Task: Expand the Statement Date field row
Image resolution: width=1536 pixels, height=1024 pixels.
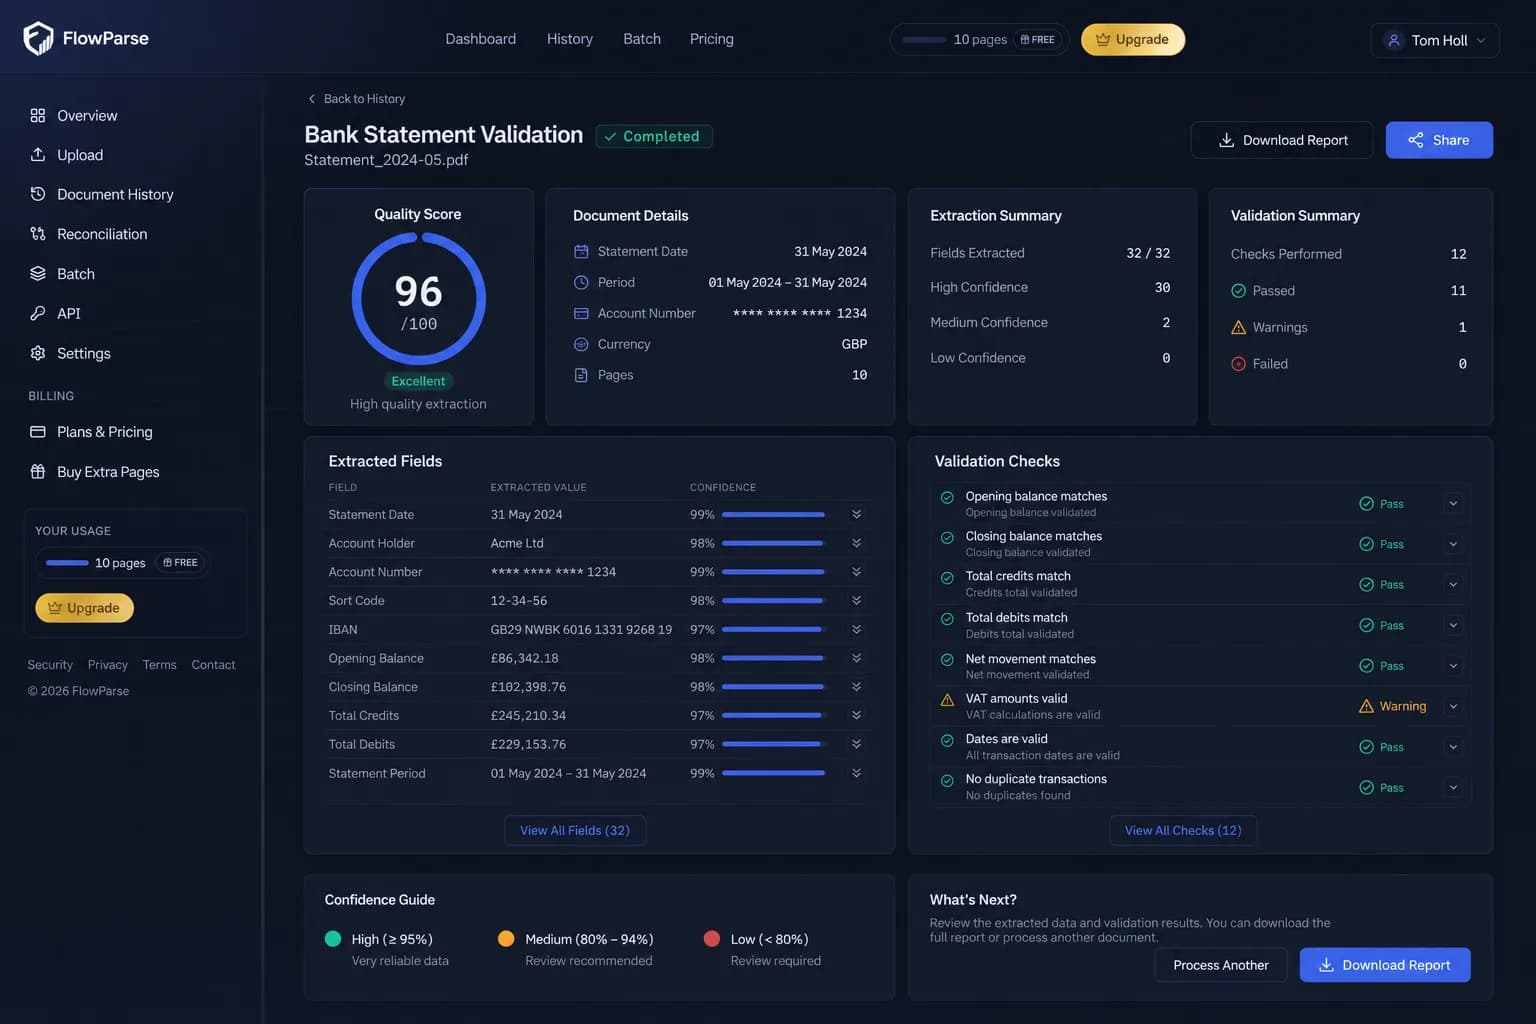Action: point(856,514)
